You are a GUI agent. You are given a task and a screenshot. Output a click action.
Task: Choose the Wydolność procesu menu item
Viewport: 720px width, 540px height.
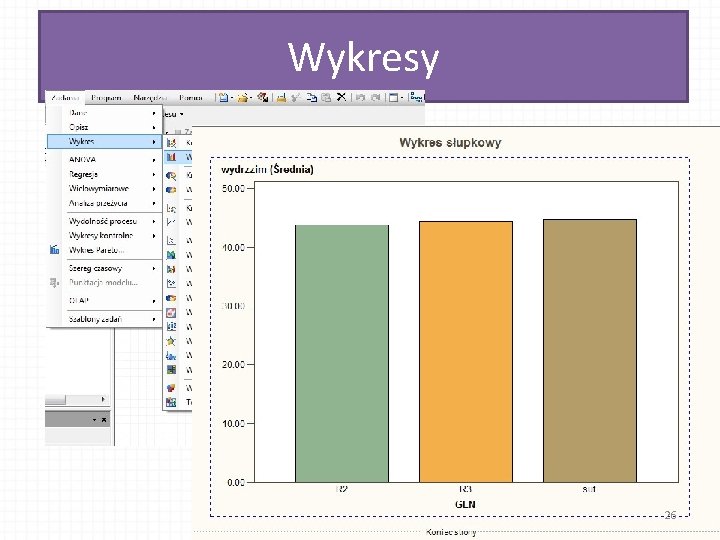click(x=103, y=221)
